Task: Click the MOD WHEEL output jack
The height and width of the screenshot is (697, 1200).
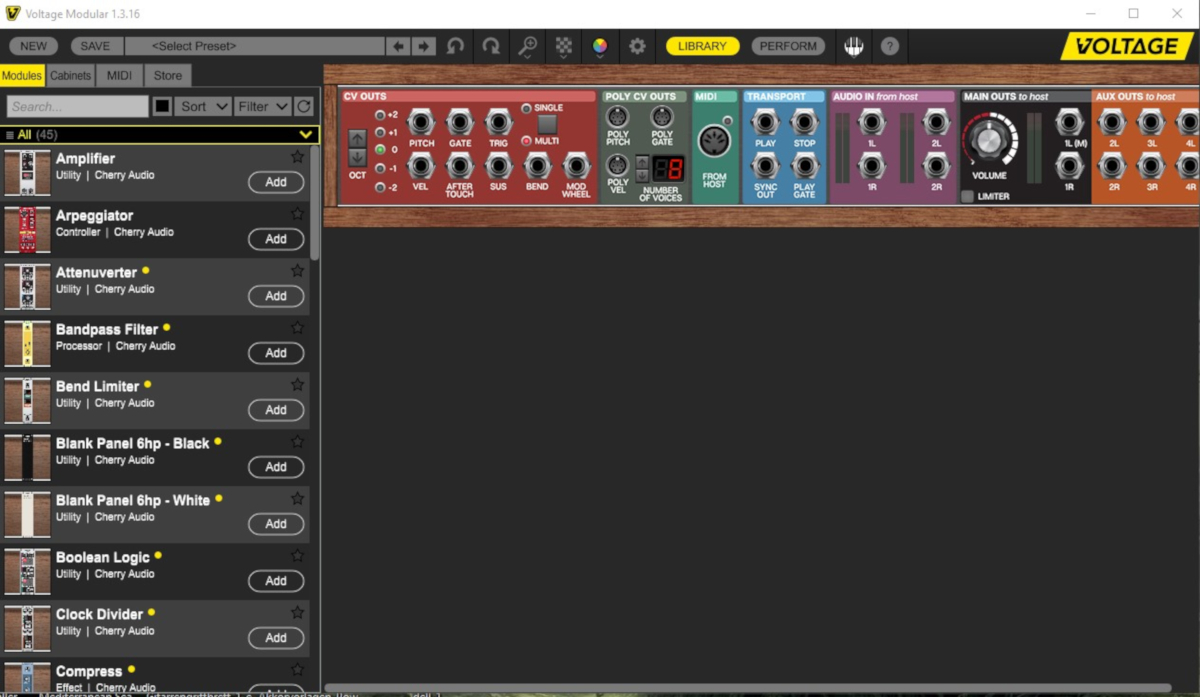Action: pyautogui.click(x=576, y=166)
